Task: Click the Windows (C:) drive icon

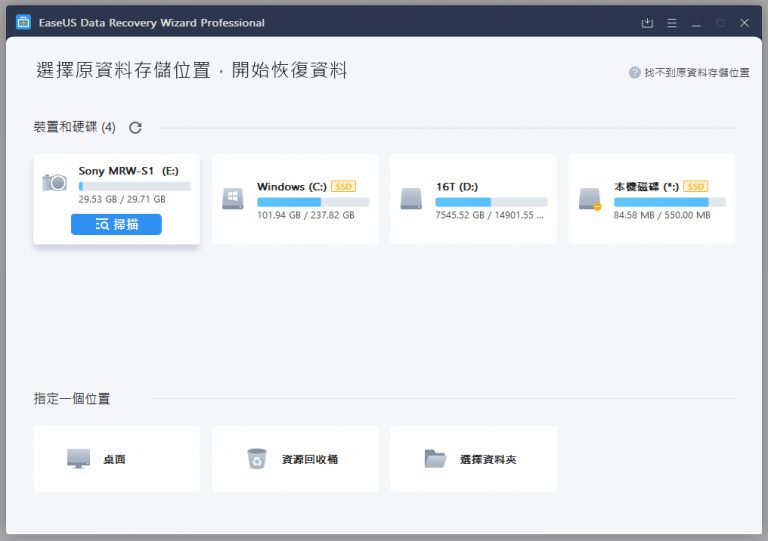Action: click(x=233, y=198)
